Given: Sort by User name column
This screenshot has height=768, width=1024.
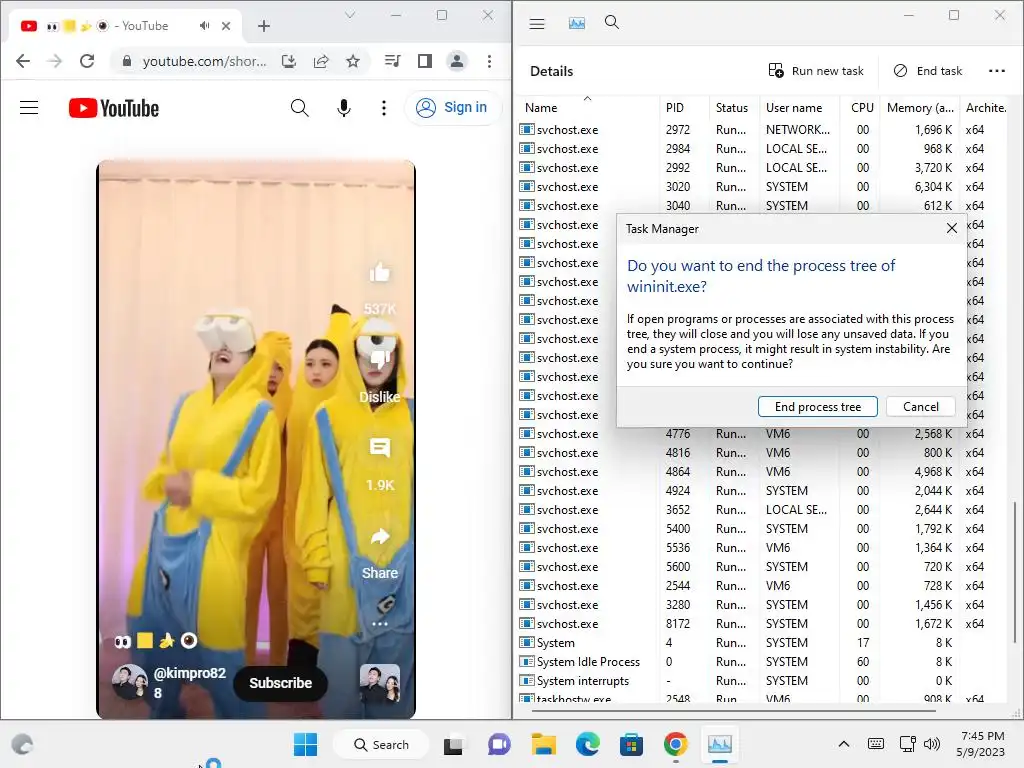Looking at the screenshot, I should coord(793,108).
